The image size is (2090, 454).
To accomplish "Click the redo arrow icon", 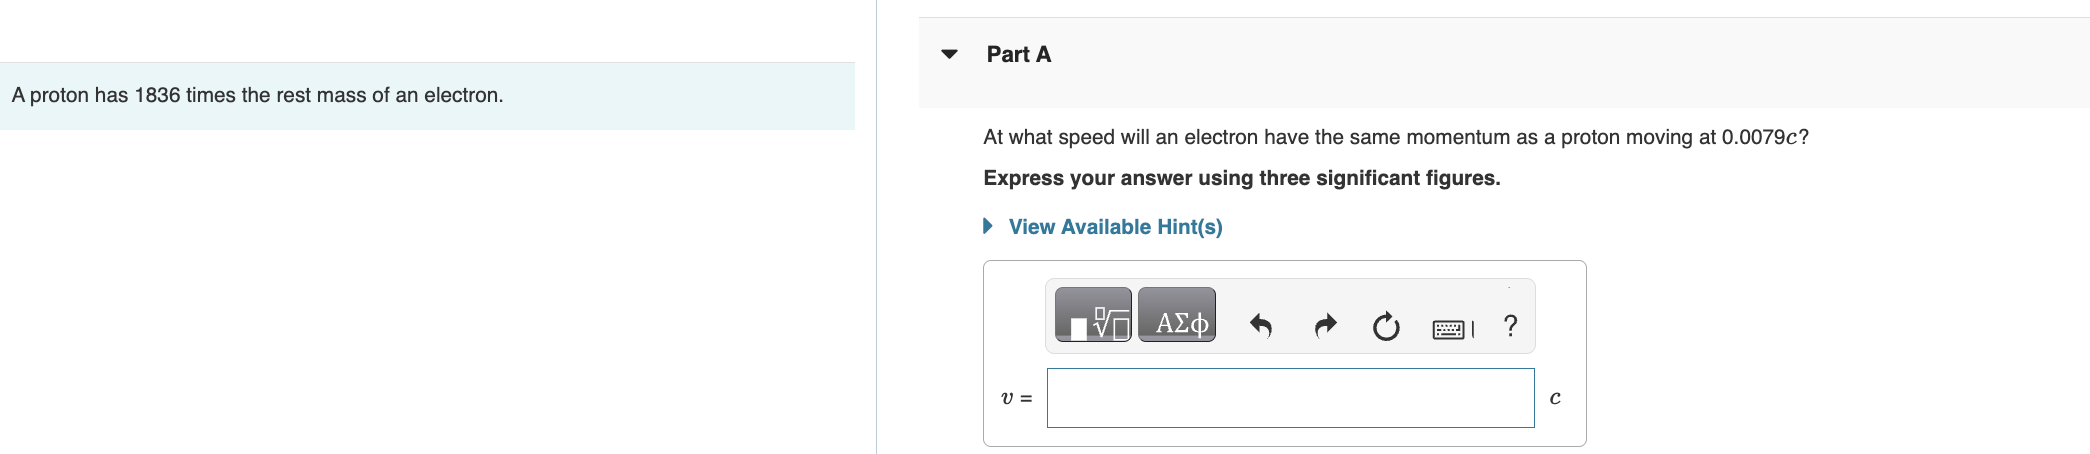I will click(1325, 325).
